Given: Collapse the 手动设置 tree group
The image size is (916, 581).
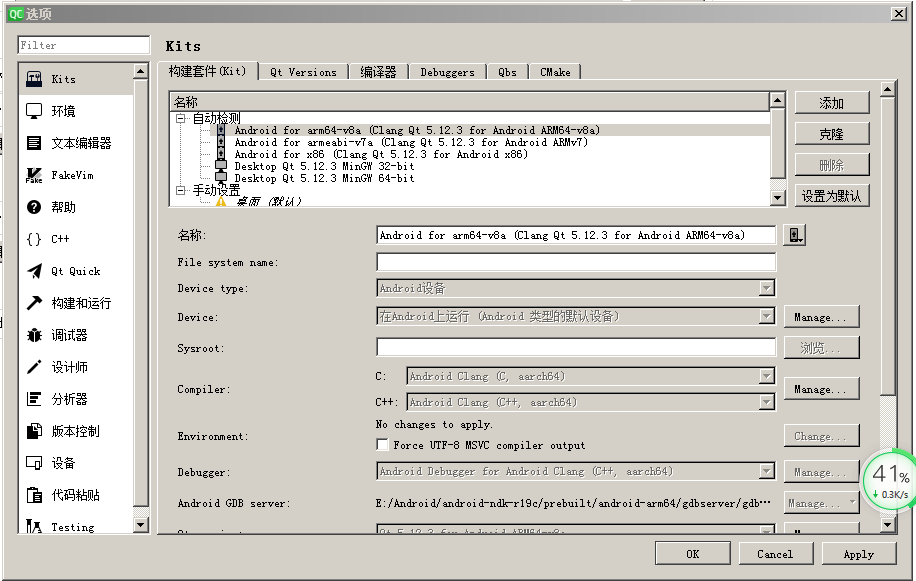Looking at the screenshot, I should pyautogui.click(x=181, y=190).
